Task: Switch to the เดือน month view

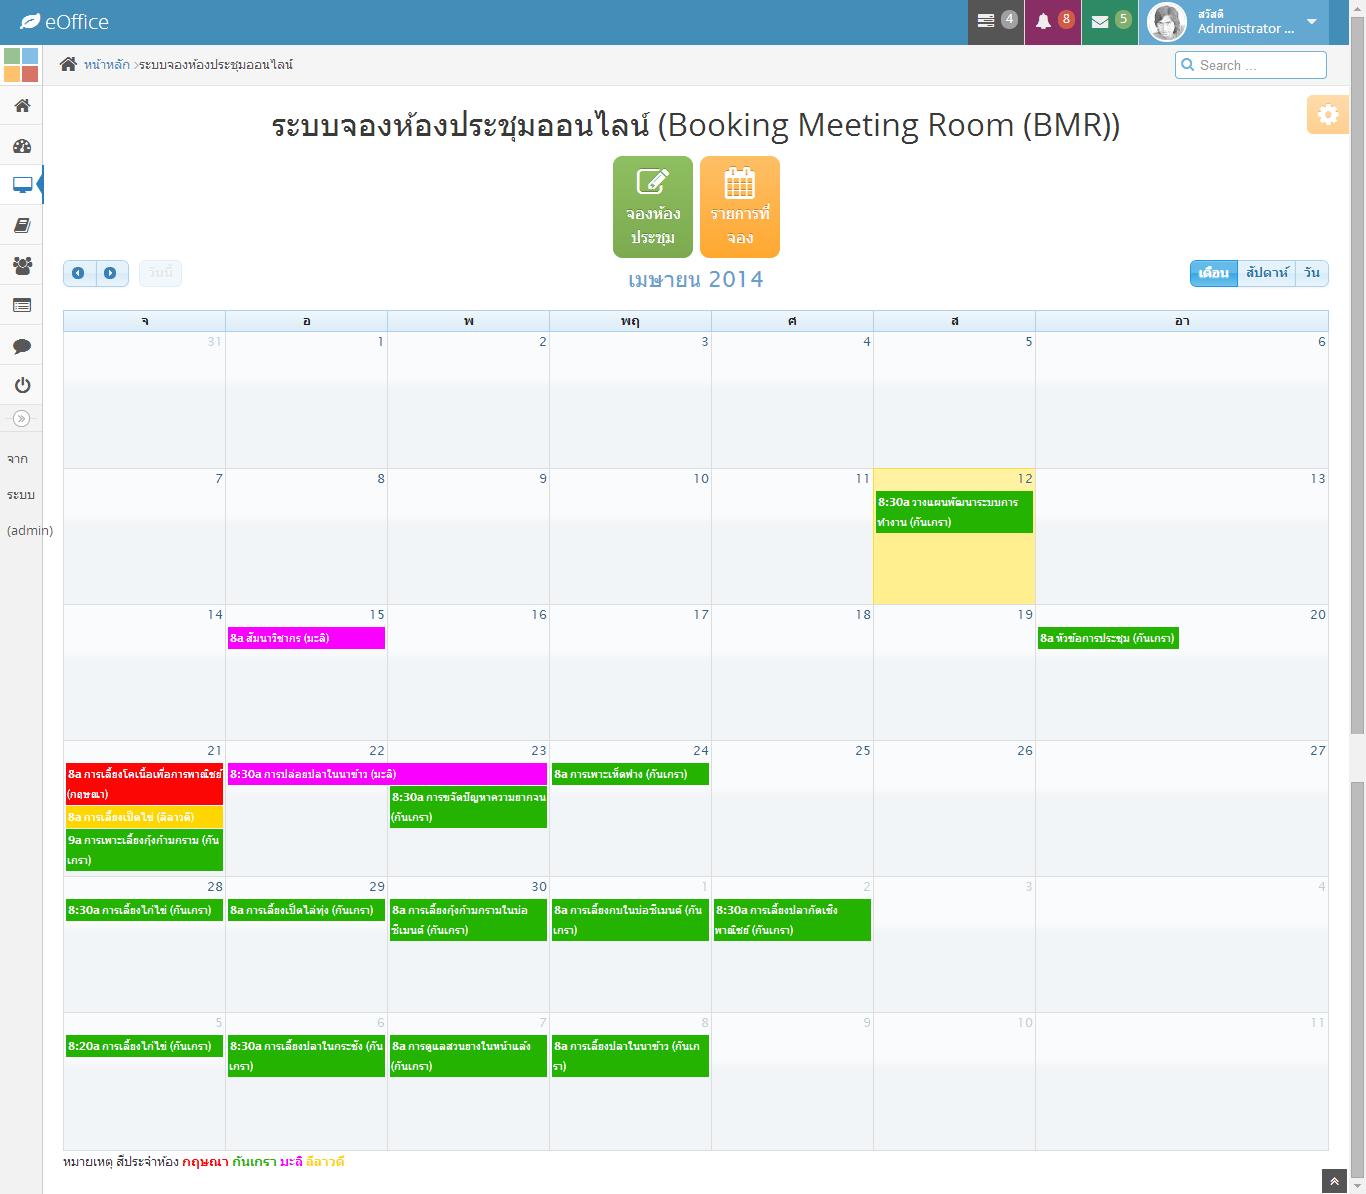Action: (x=1213, y=273)
